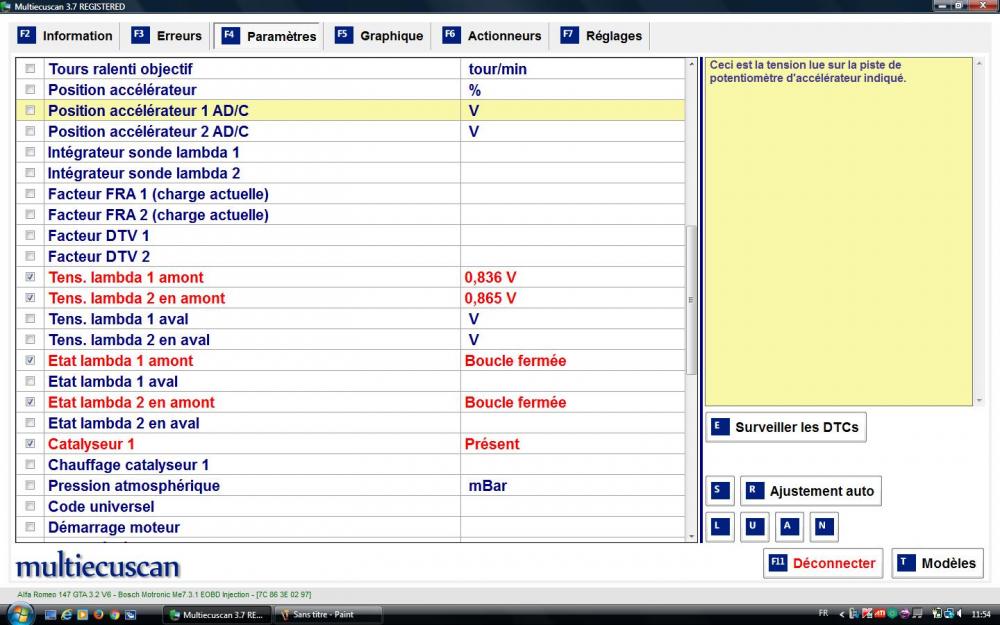Enable the Position accélérateur 1 AD/C checkbox
Image resolution: width=1000 pixels, height=625 pixels.
click(x=30, y=110)
